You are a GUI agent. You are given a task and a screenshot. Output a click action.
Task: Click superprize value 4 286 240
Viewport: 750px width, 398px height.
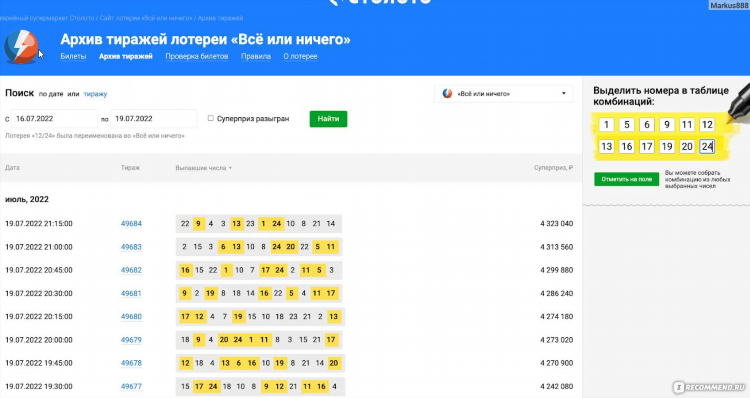tap(557, 293)
